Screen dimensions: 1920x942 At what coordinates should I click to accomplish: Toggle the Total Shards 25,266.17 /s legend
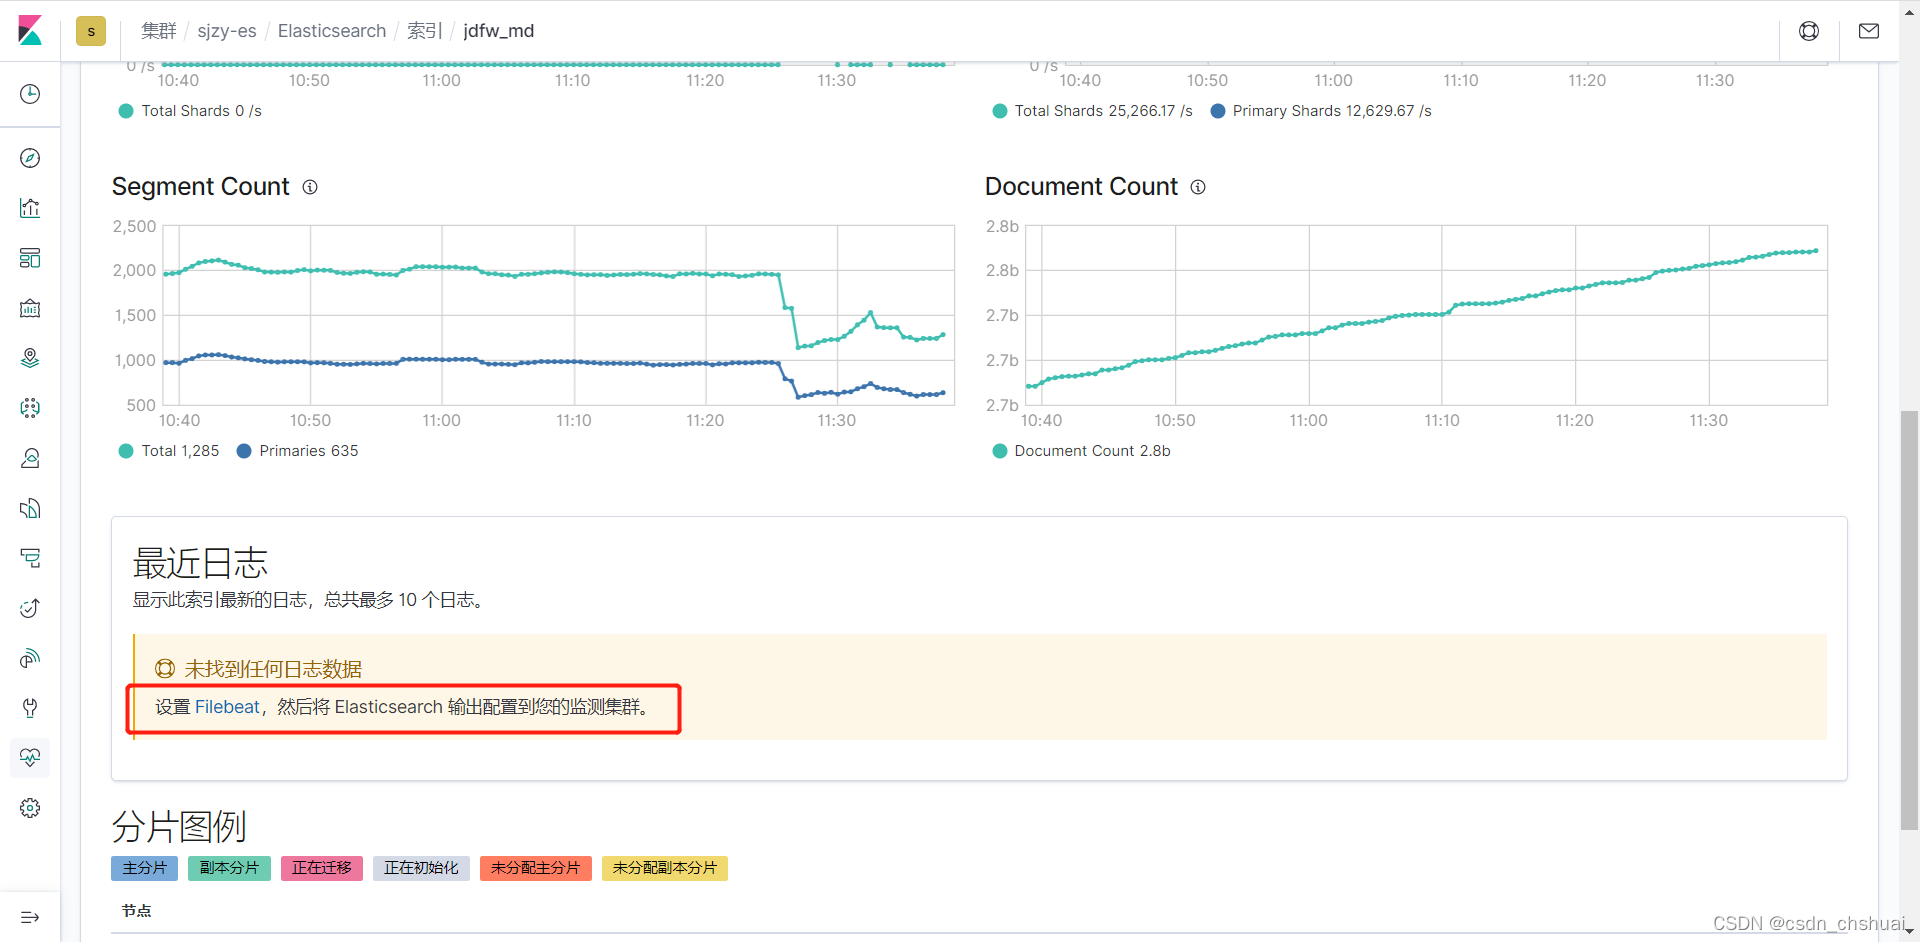(1092, 111)
